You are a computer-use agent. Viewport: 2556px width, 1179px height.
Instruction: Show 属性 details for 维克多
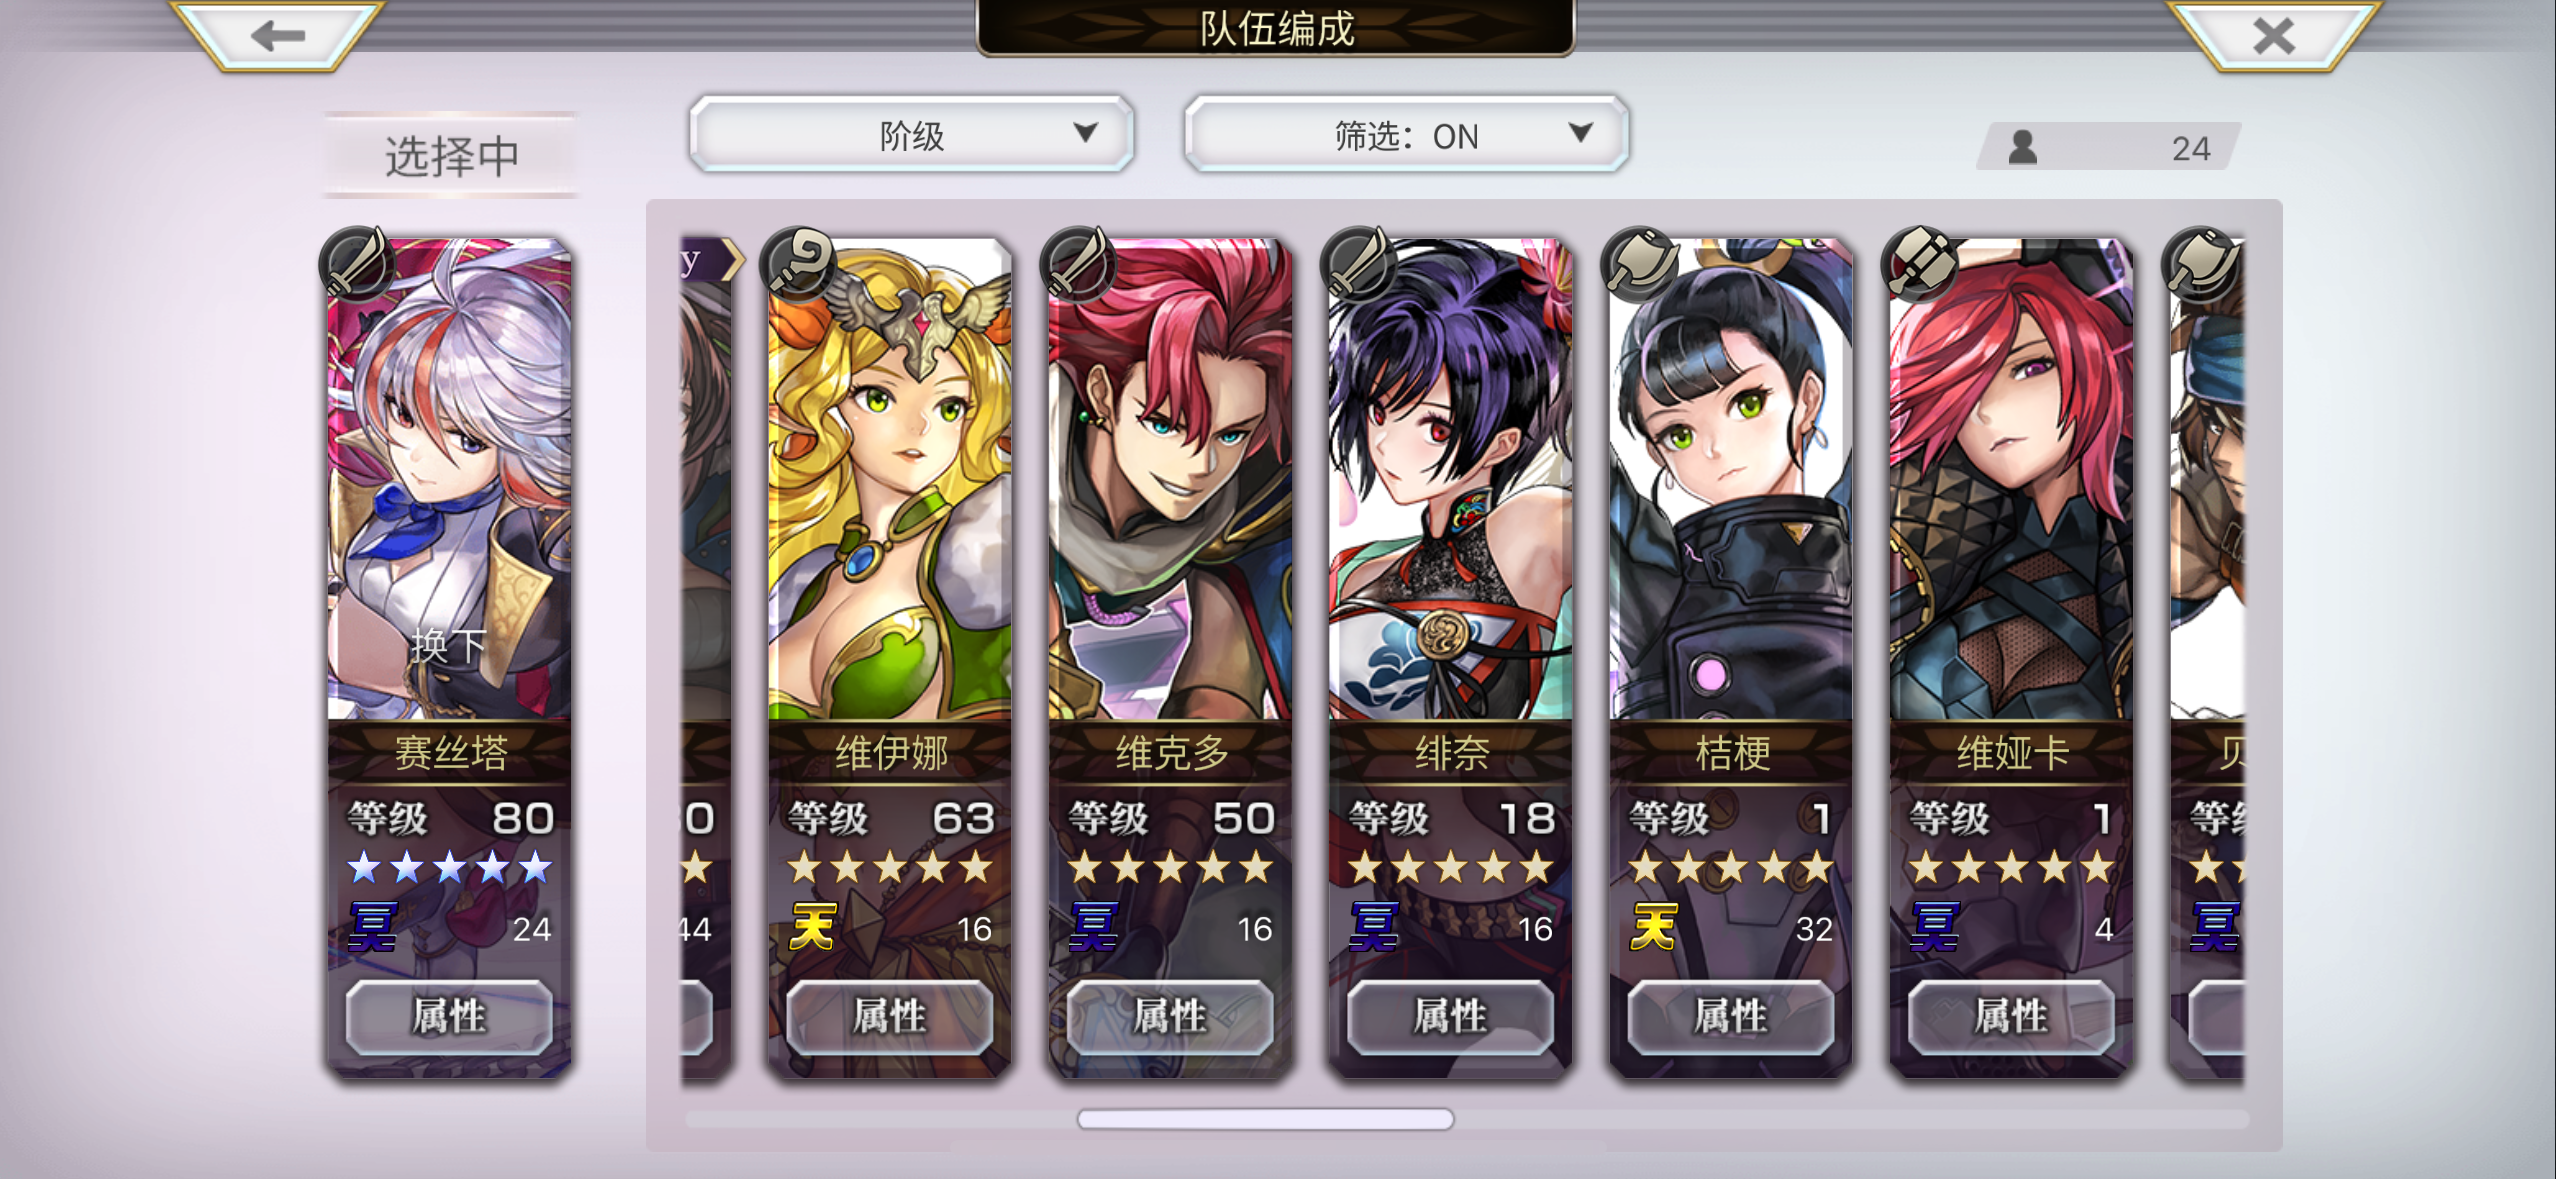[1170, 1016]
